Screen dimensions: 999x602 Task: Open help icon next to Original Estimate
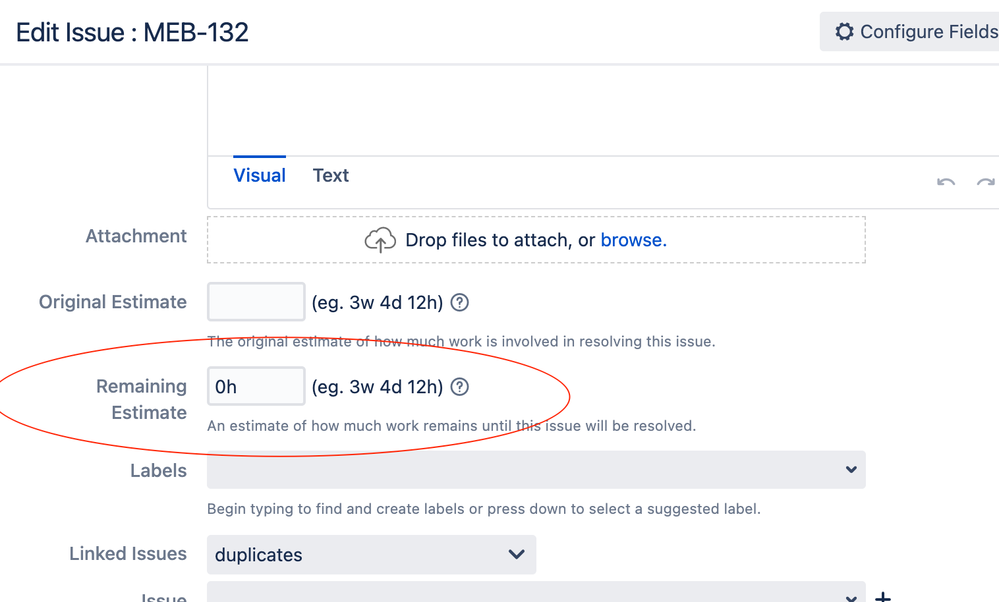459,302
